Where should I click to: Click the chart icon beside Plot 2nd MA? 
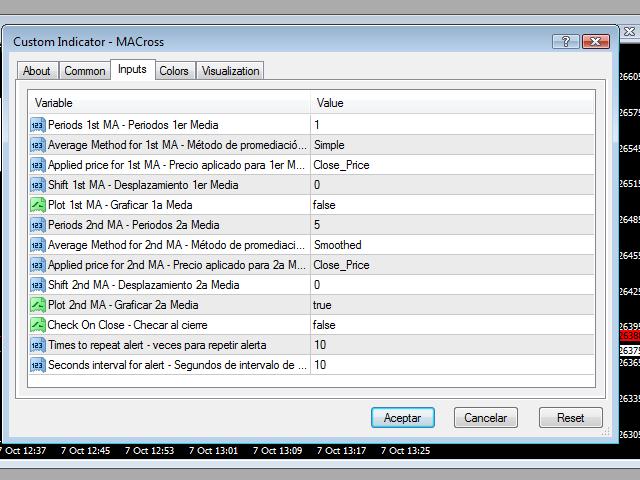[38, 305]
